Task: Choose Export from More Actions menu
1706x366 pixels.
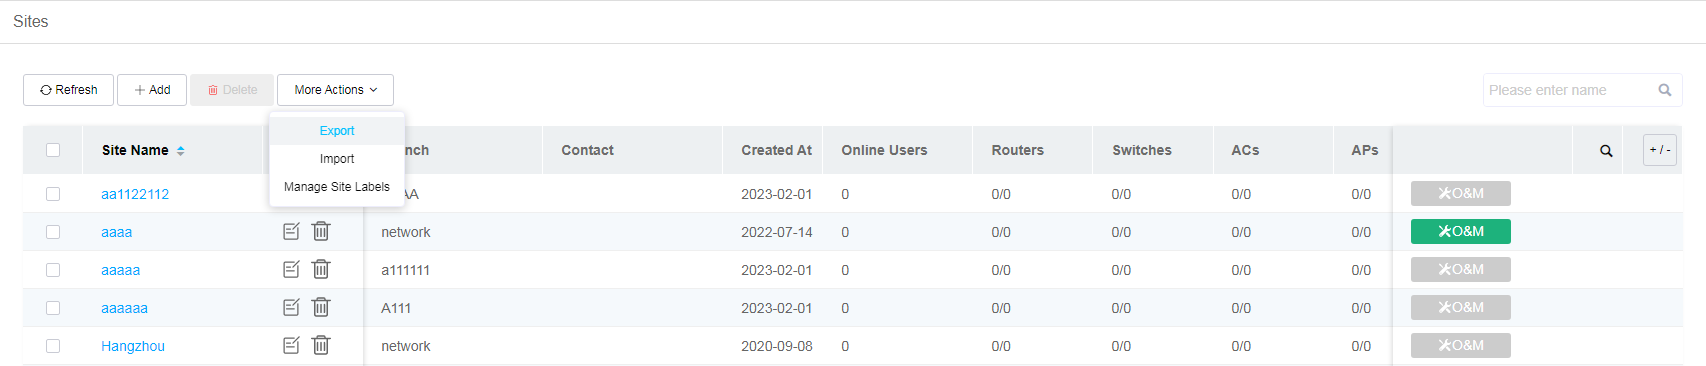Action: [337, 131]
